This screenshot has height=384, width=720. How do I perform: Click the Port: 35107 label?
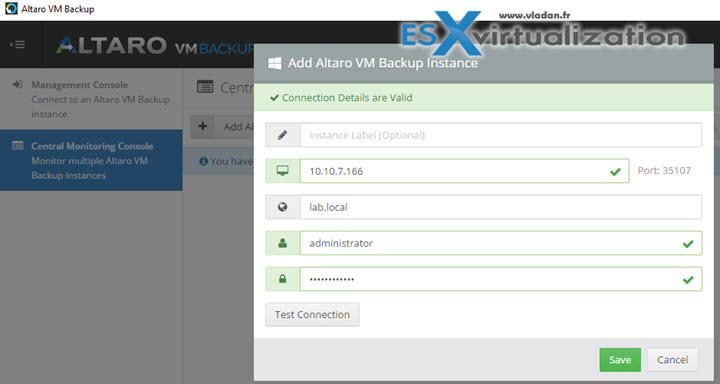tap(664, 171)
